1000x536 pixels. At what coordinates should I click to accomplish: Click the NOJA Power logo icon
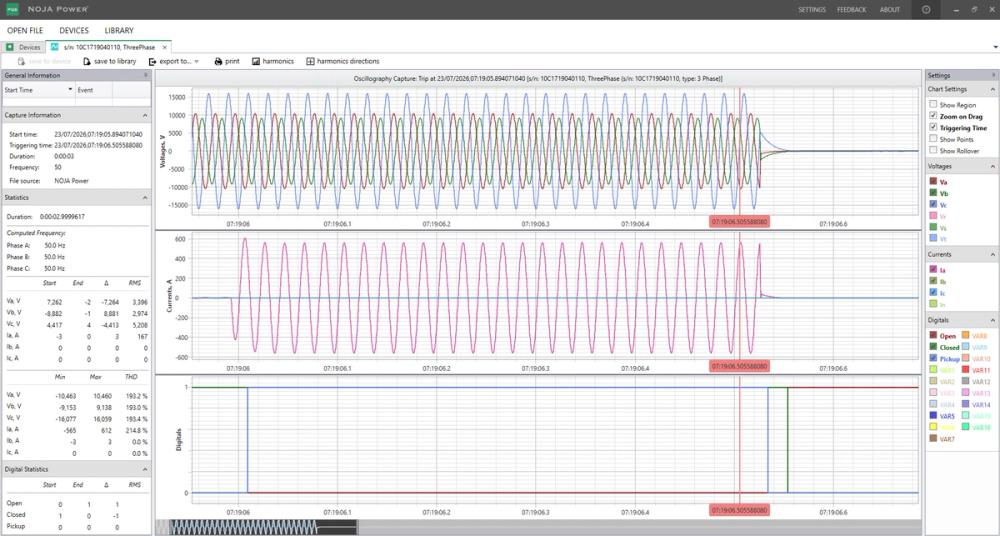coord(13,10)
